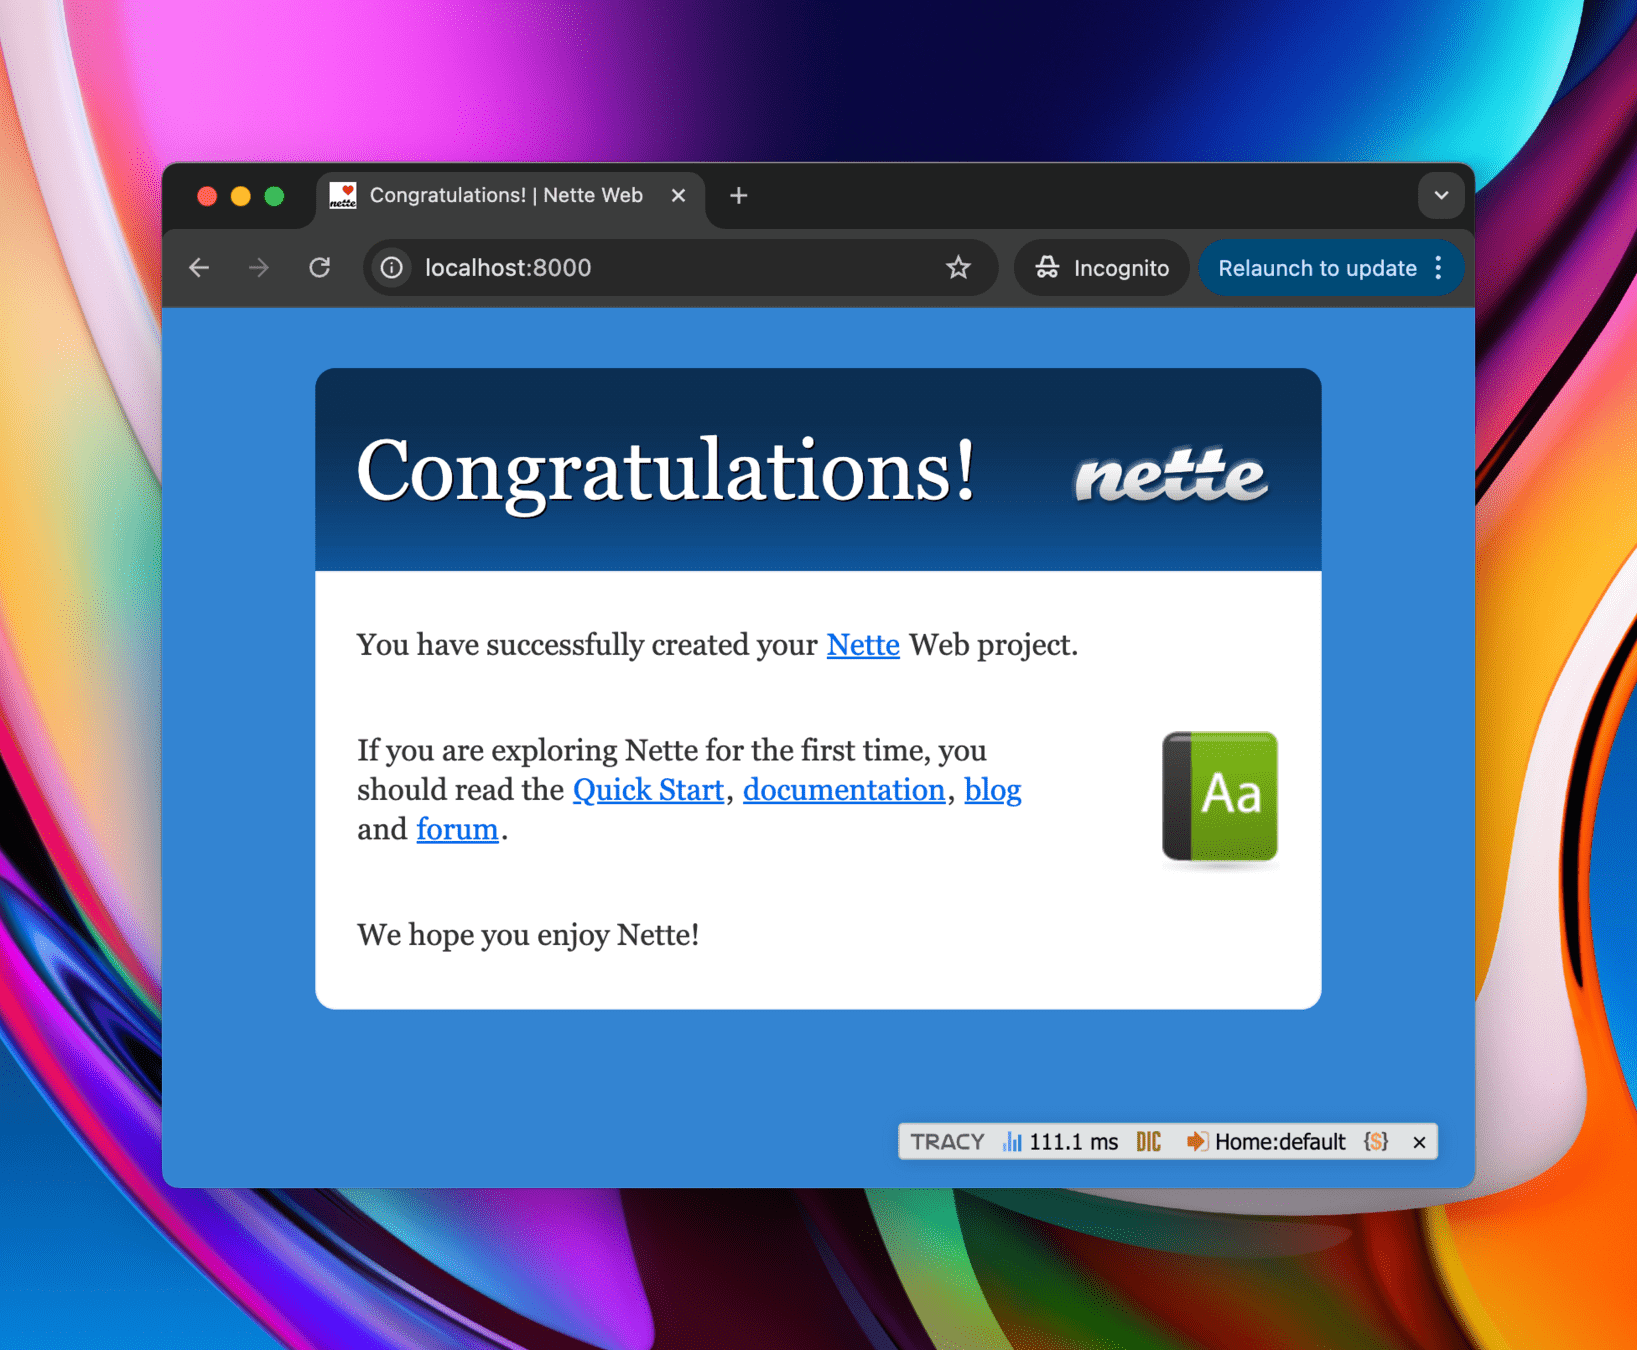Bookmark this page with star

coord(958,268)
